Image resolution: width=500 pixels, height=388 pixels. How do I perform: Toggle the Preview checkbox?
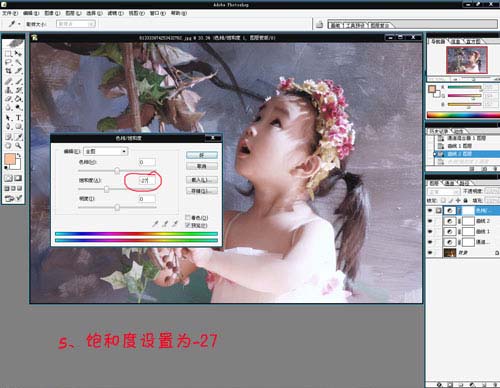pyautogui.click(x=188, y=225)
